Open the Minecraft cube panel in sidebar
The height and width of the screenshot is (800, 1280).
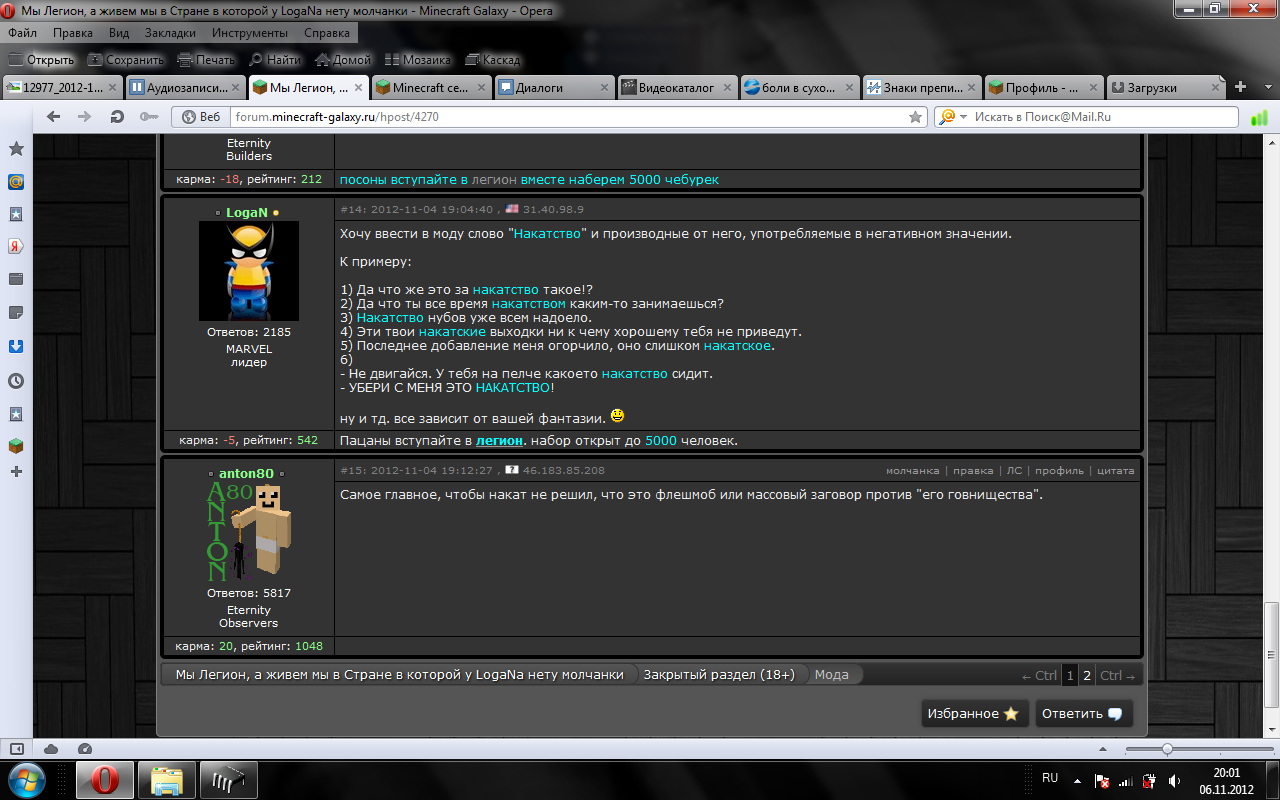pyautogui.click(x=16, y=445)
